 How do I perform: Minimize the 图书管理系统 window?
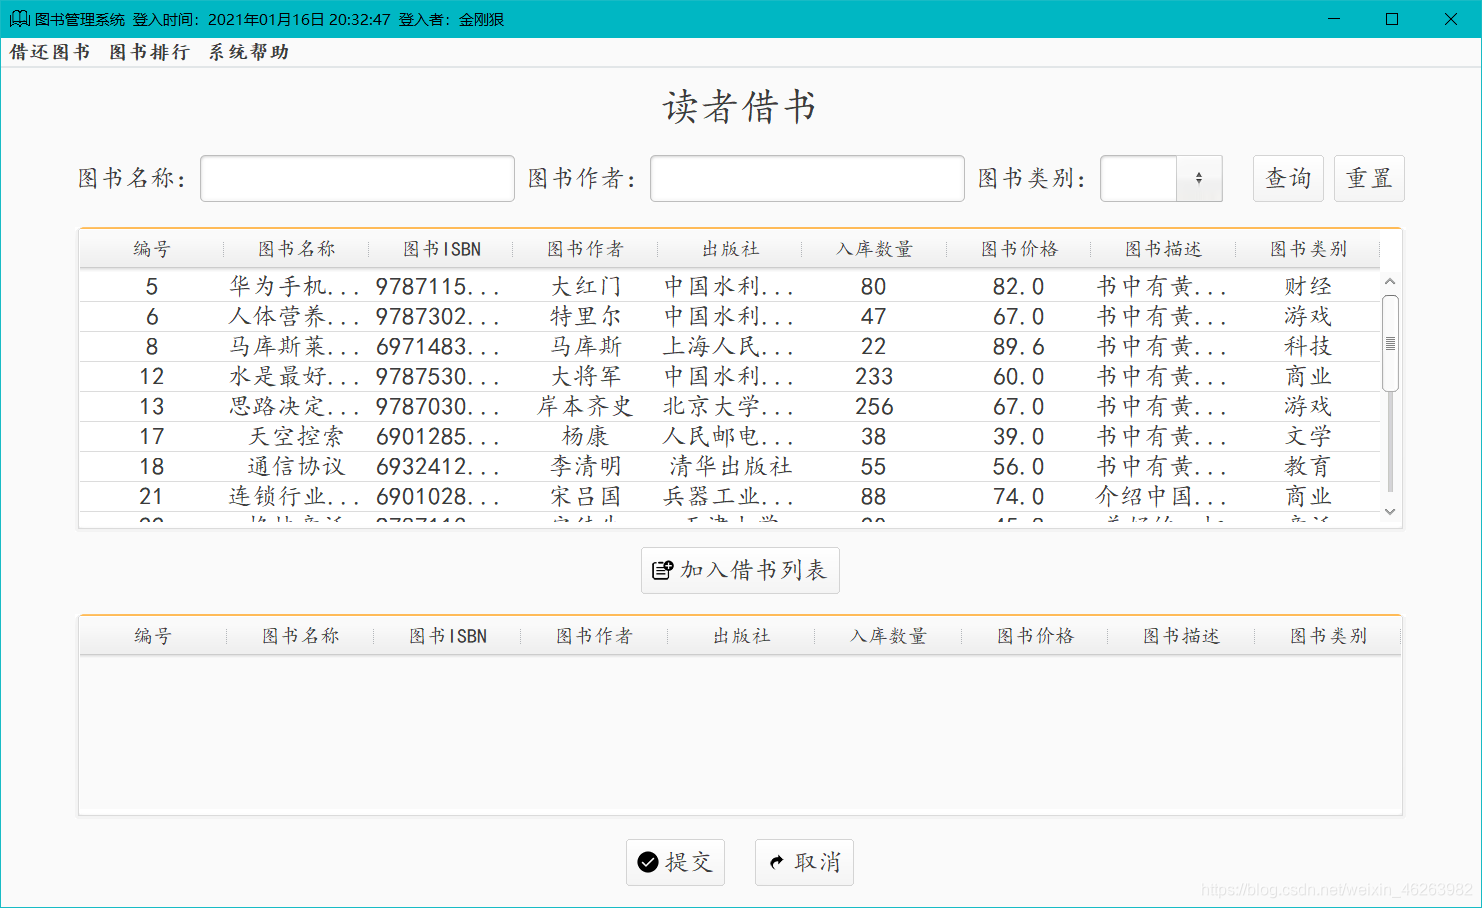[1333, 19]
